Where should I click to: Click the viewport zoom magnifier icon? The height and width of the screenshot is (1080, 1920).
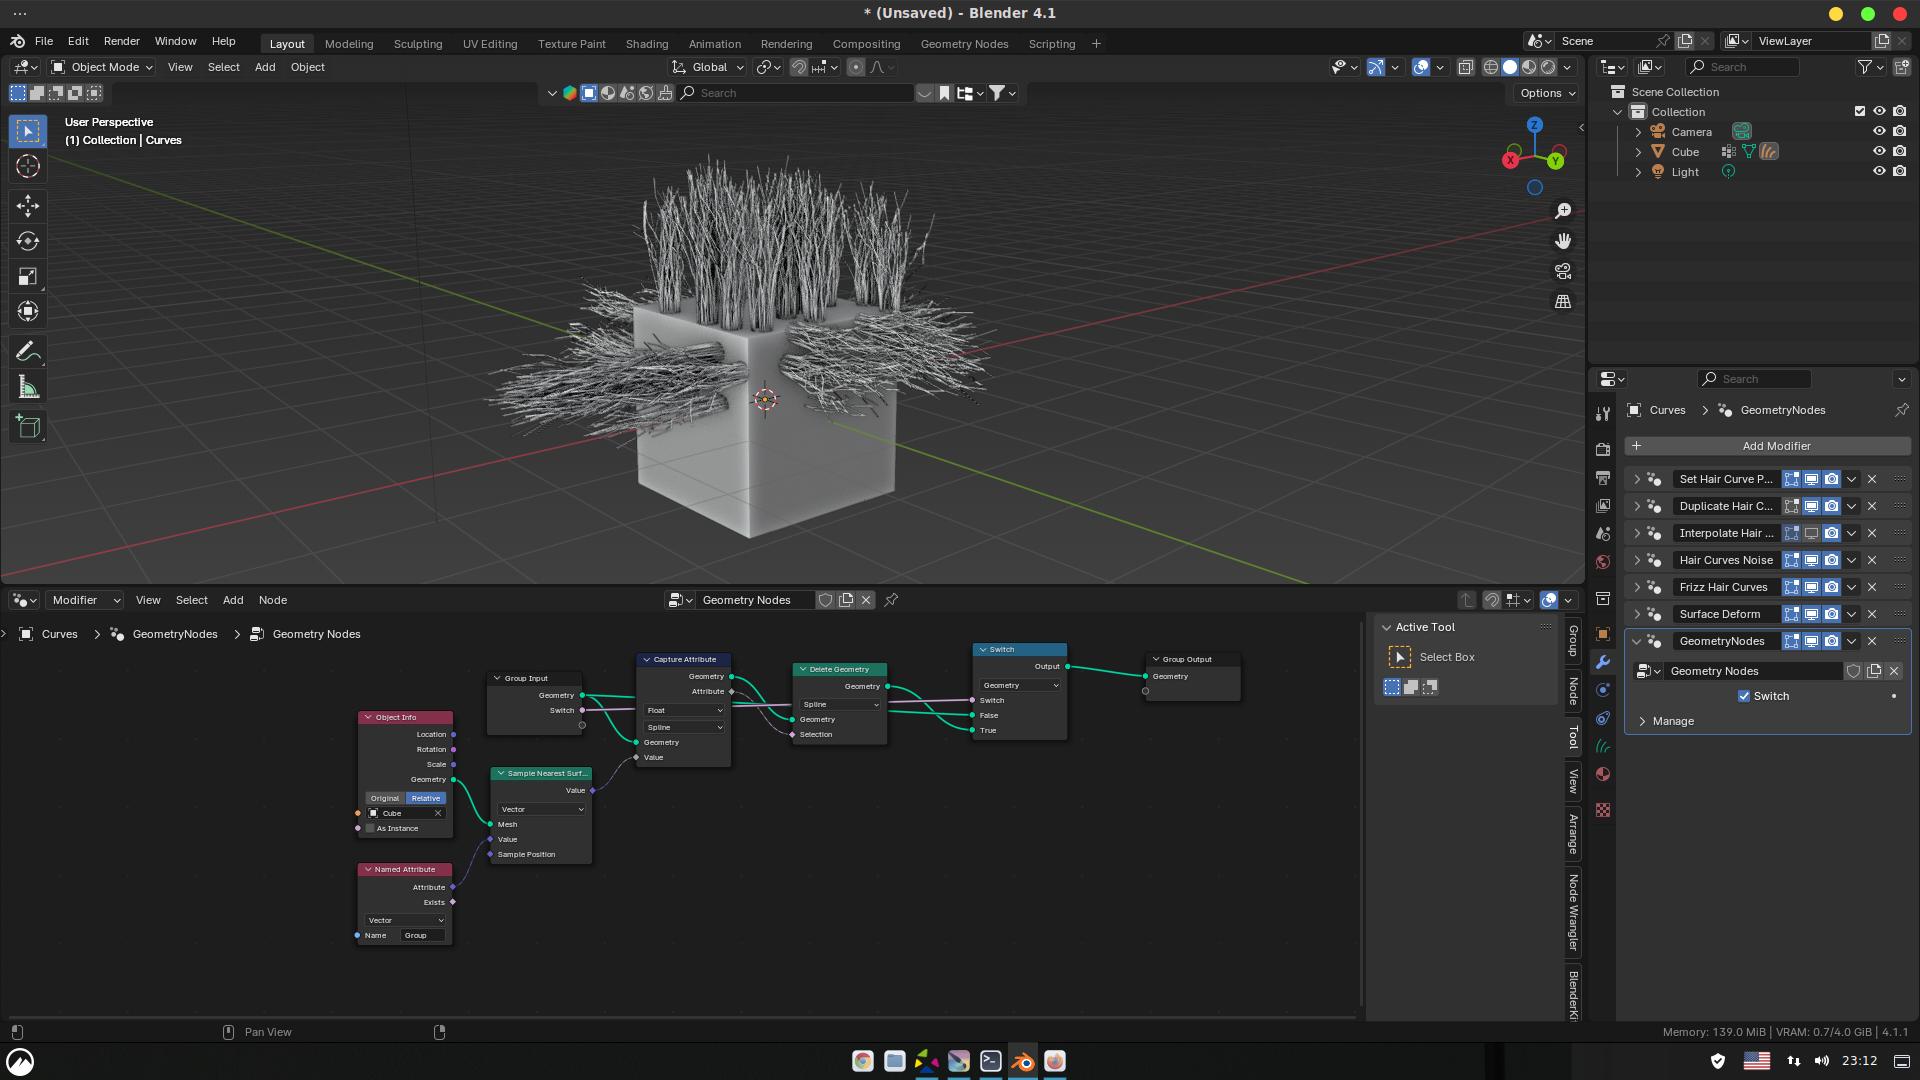pos(1563,211)
